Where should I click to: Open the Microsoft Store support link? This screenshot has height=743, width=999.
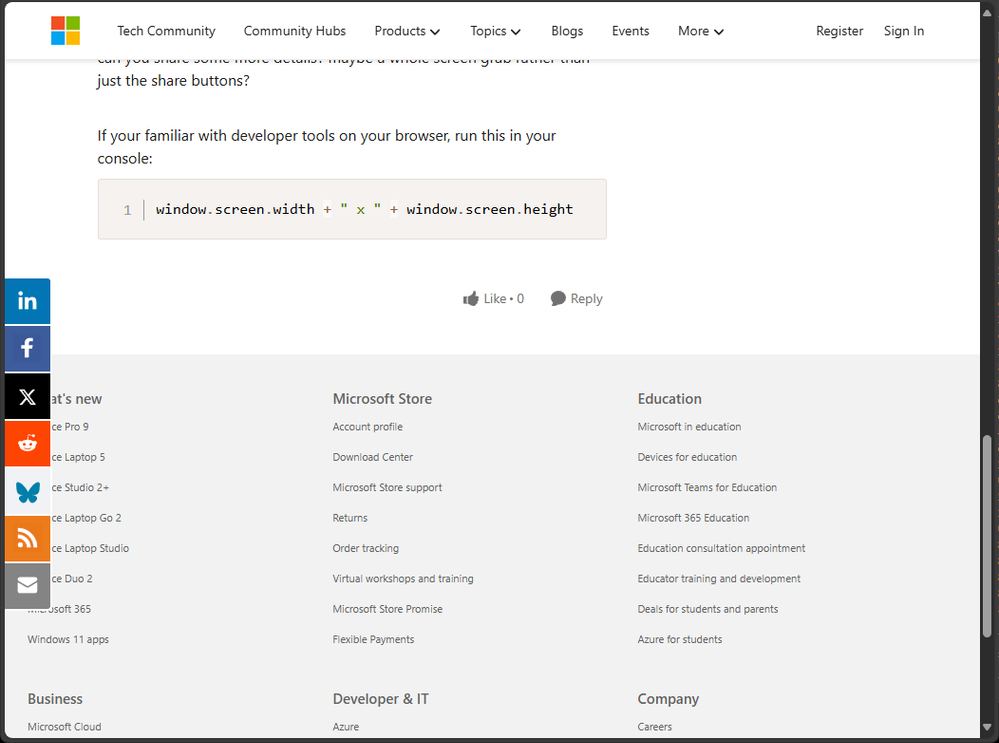[x=387, y=487]
